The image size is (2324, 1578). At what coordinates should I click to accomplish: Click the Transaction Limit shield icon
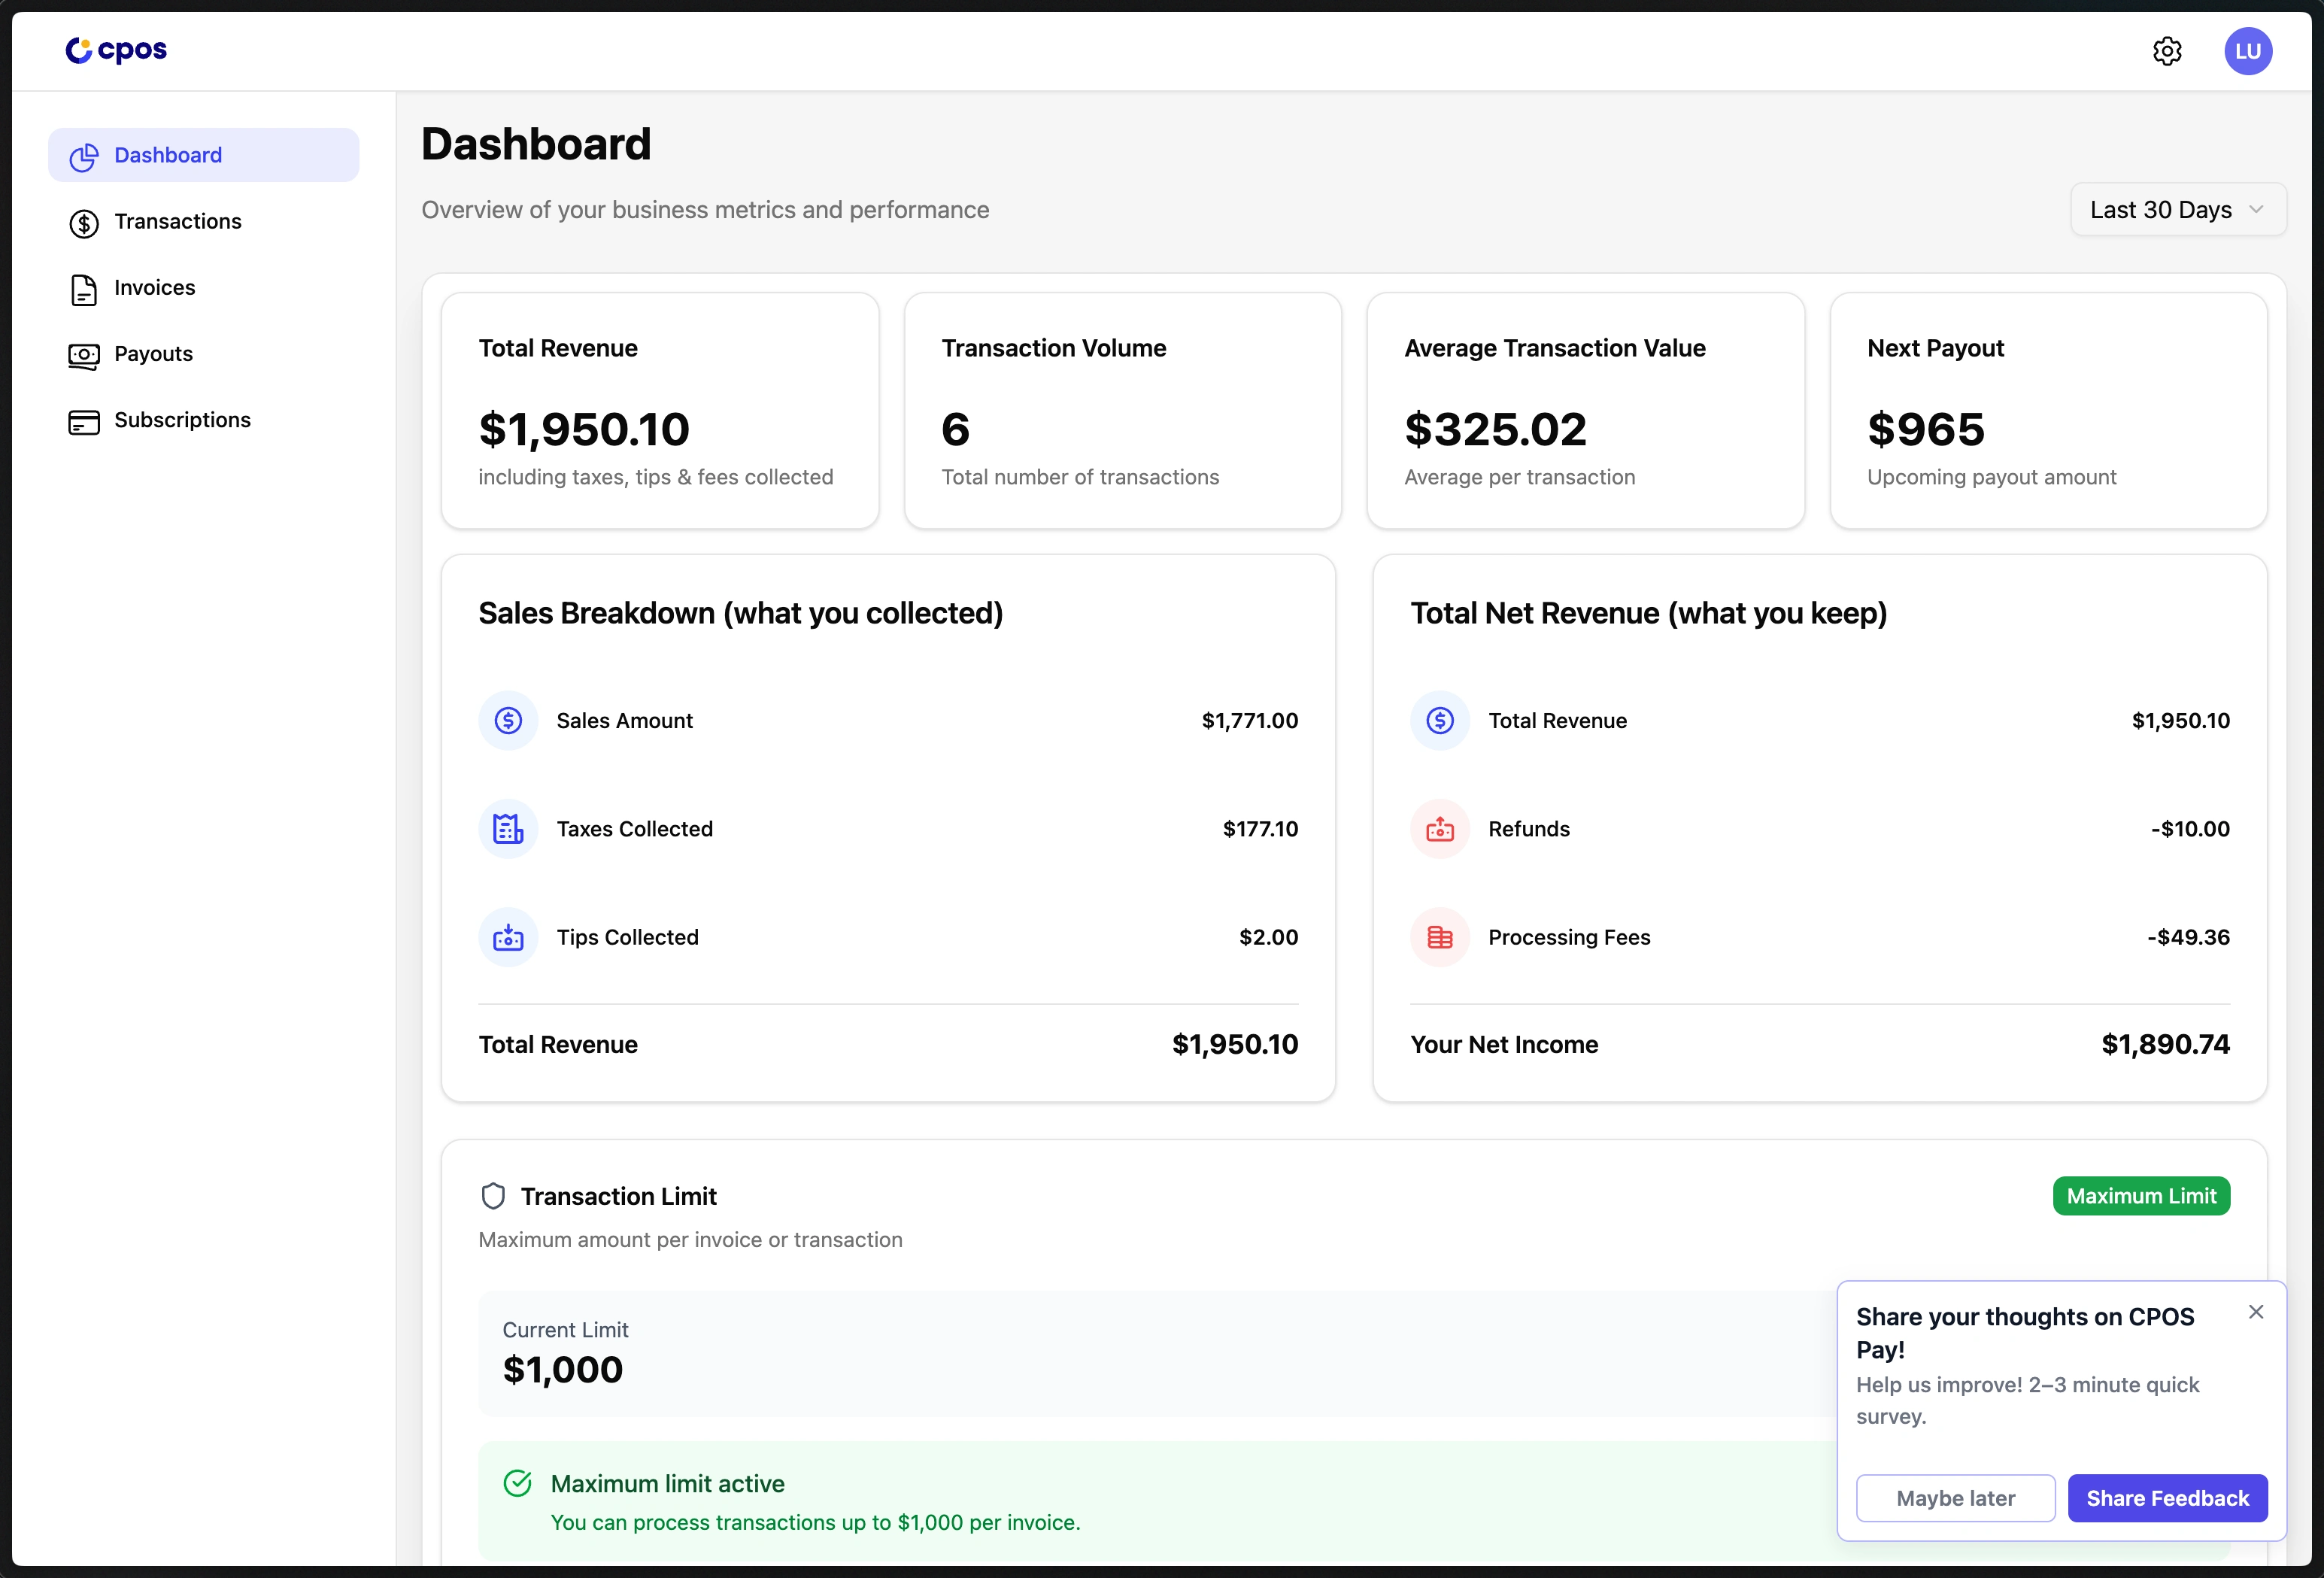tap(494, 1196)
